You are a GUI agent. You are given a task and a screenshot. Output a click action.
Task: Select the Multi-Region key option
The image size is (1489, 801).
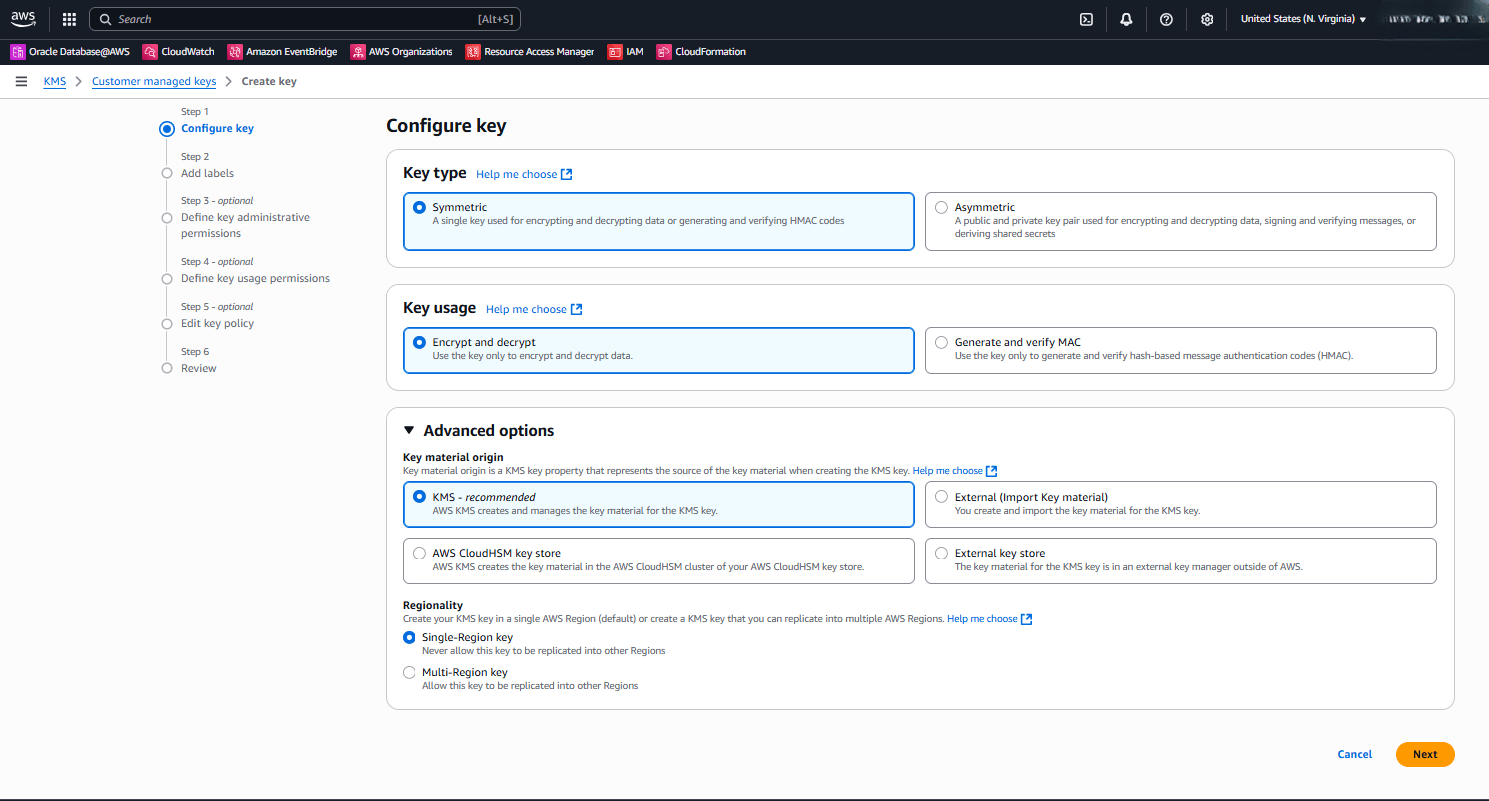pyautogui.click(x=409, y=672)
